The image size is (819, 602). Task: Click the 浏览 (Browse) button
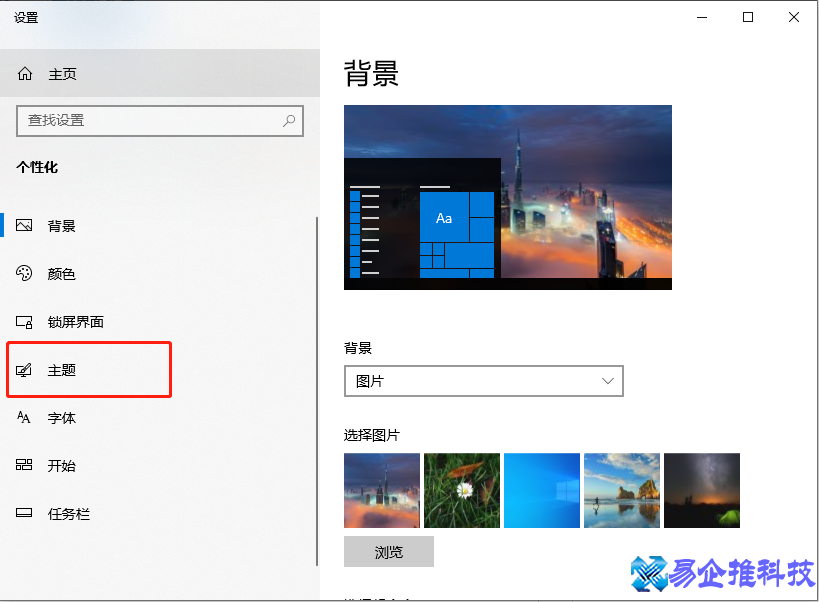(x=389, y=551)
